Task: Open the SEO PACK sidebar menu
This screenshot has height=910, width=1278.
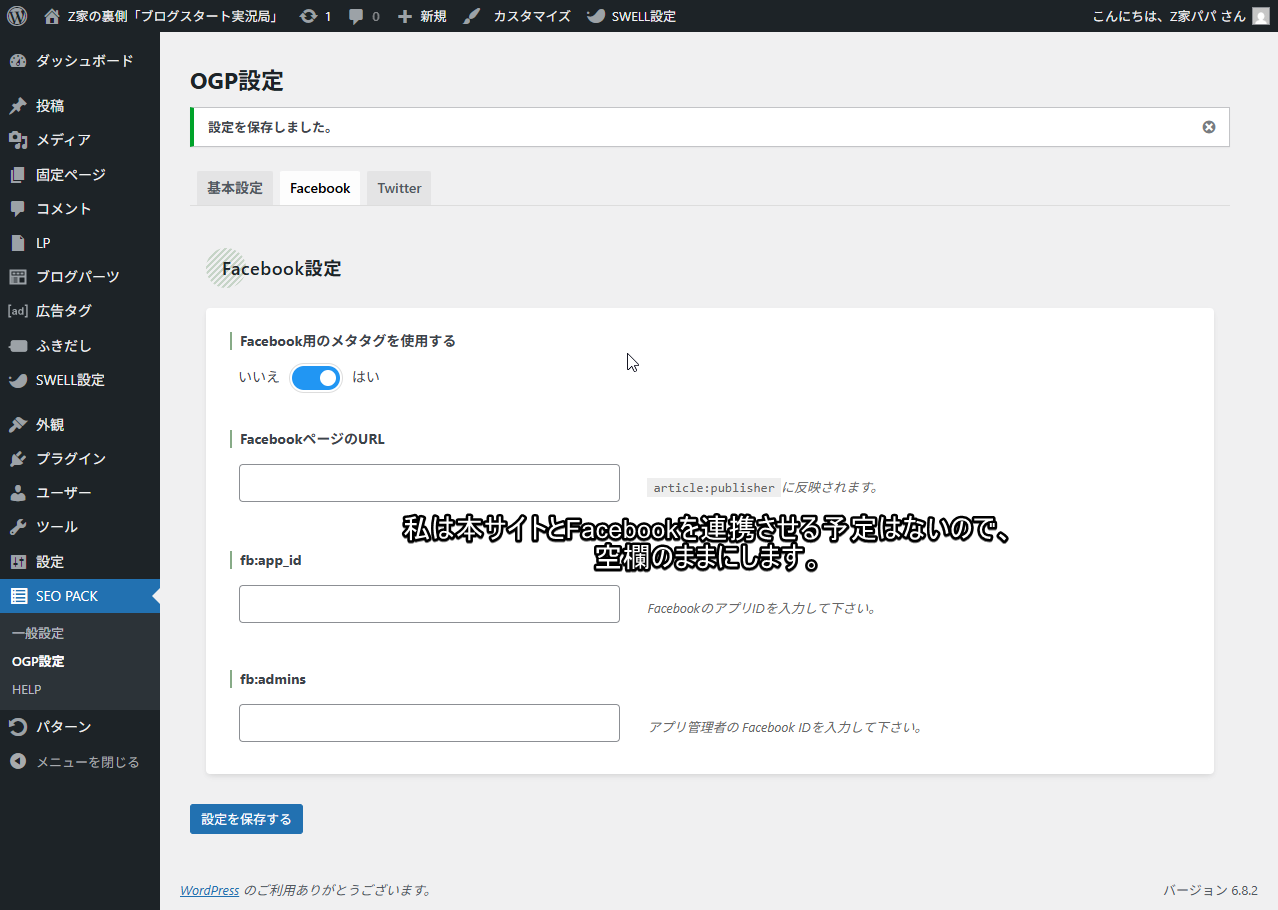Action: pyautogui.click(x=80, y=596)
